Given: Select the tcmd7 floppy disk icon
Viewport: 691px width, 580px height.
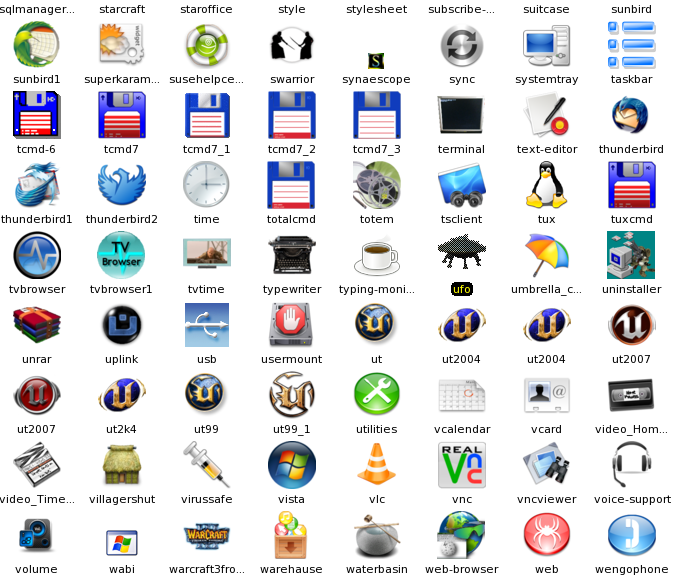Looking at the screenshot, I should click(x=122, y=115).
